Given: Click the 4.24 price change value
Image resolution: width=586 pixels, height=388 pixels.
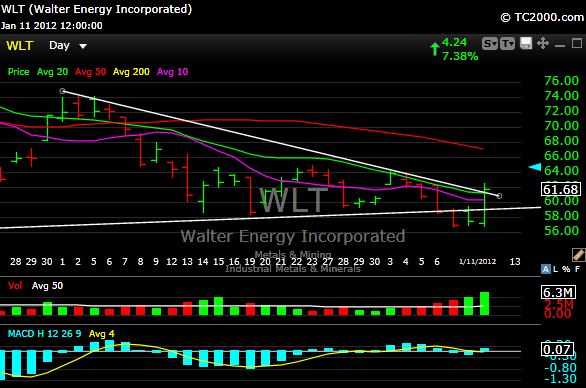Looking at the screenshot, I should click(x=454, y=42).
